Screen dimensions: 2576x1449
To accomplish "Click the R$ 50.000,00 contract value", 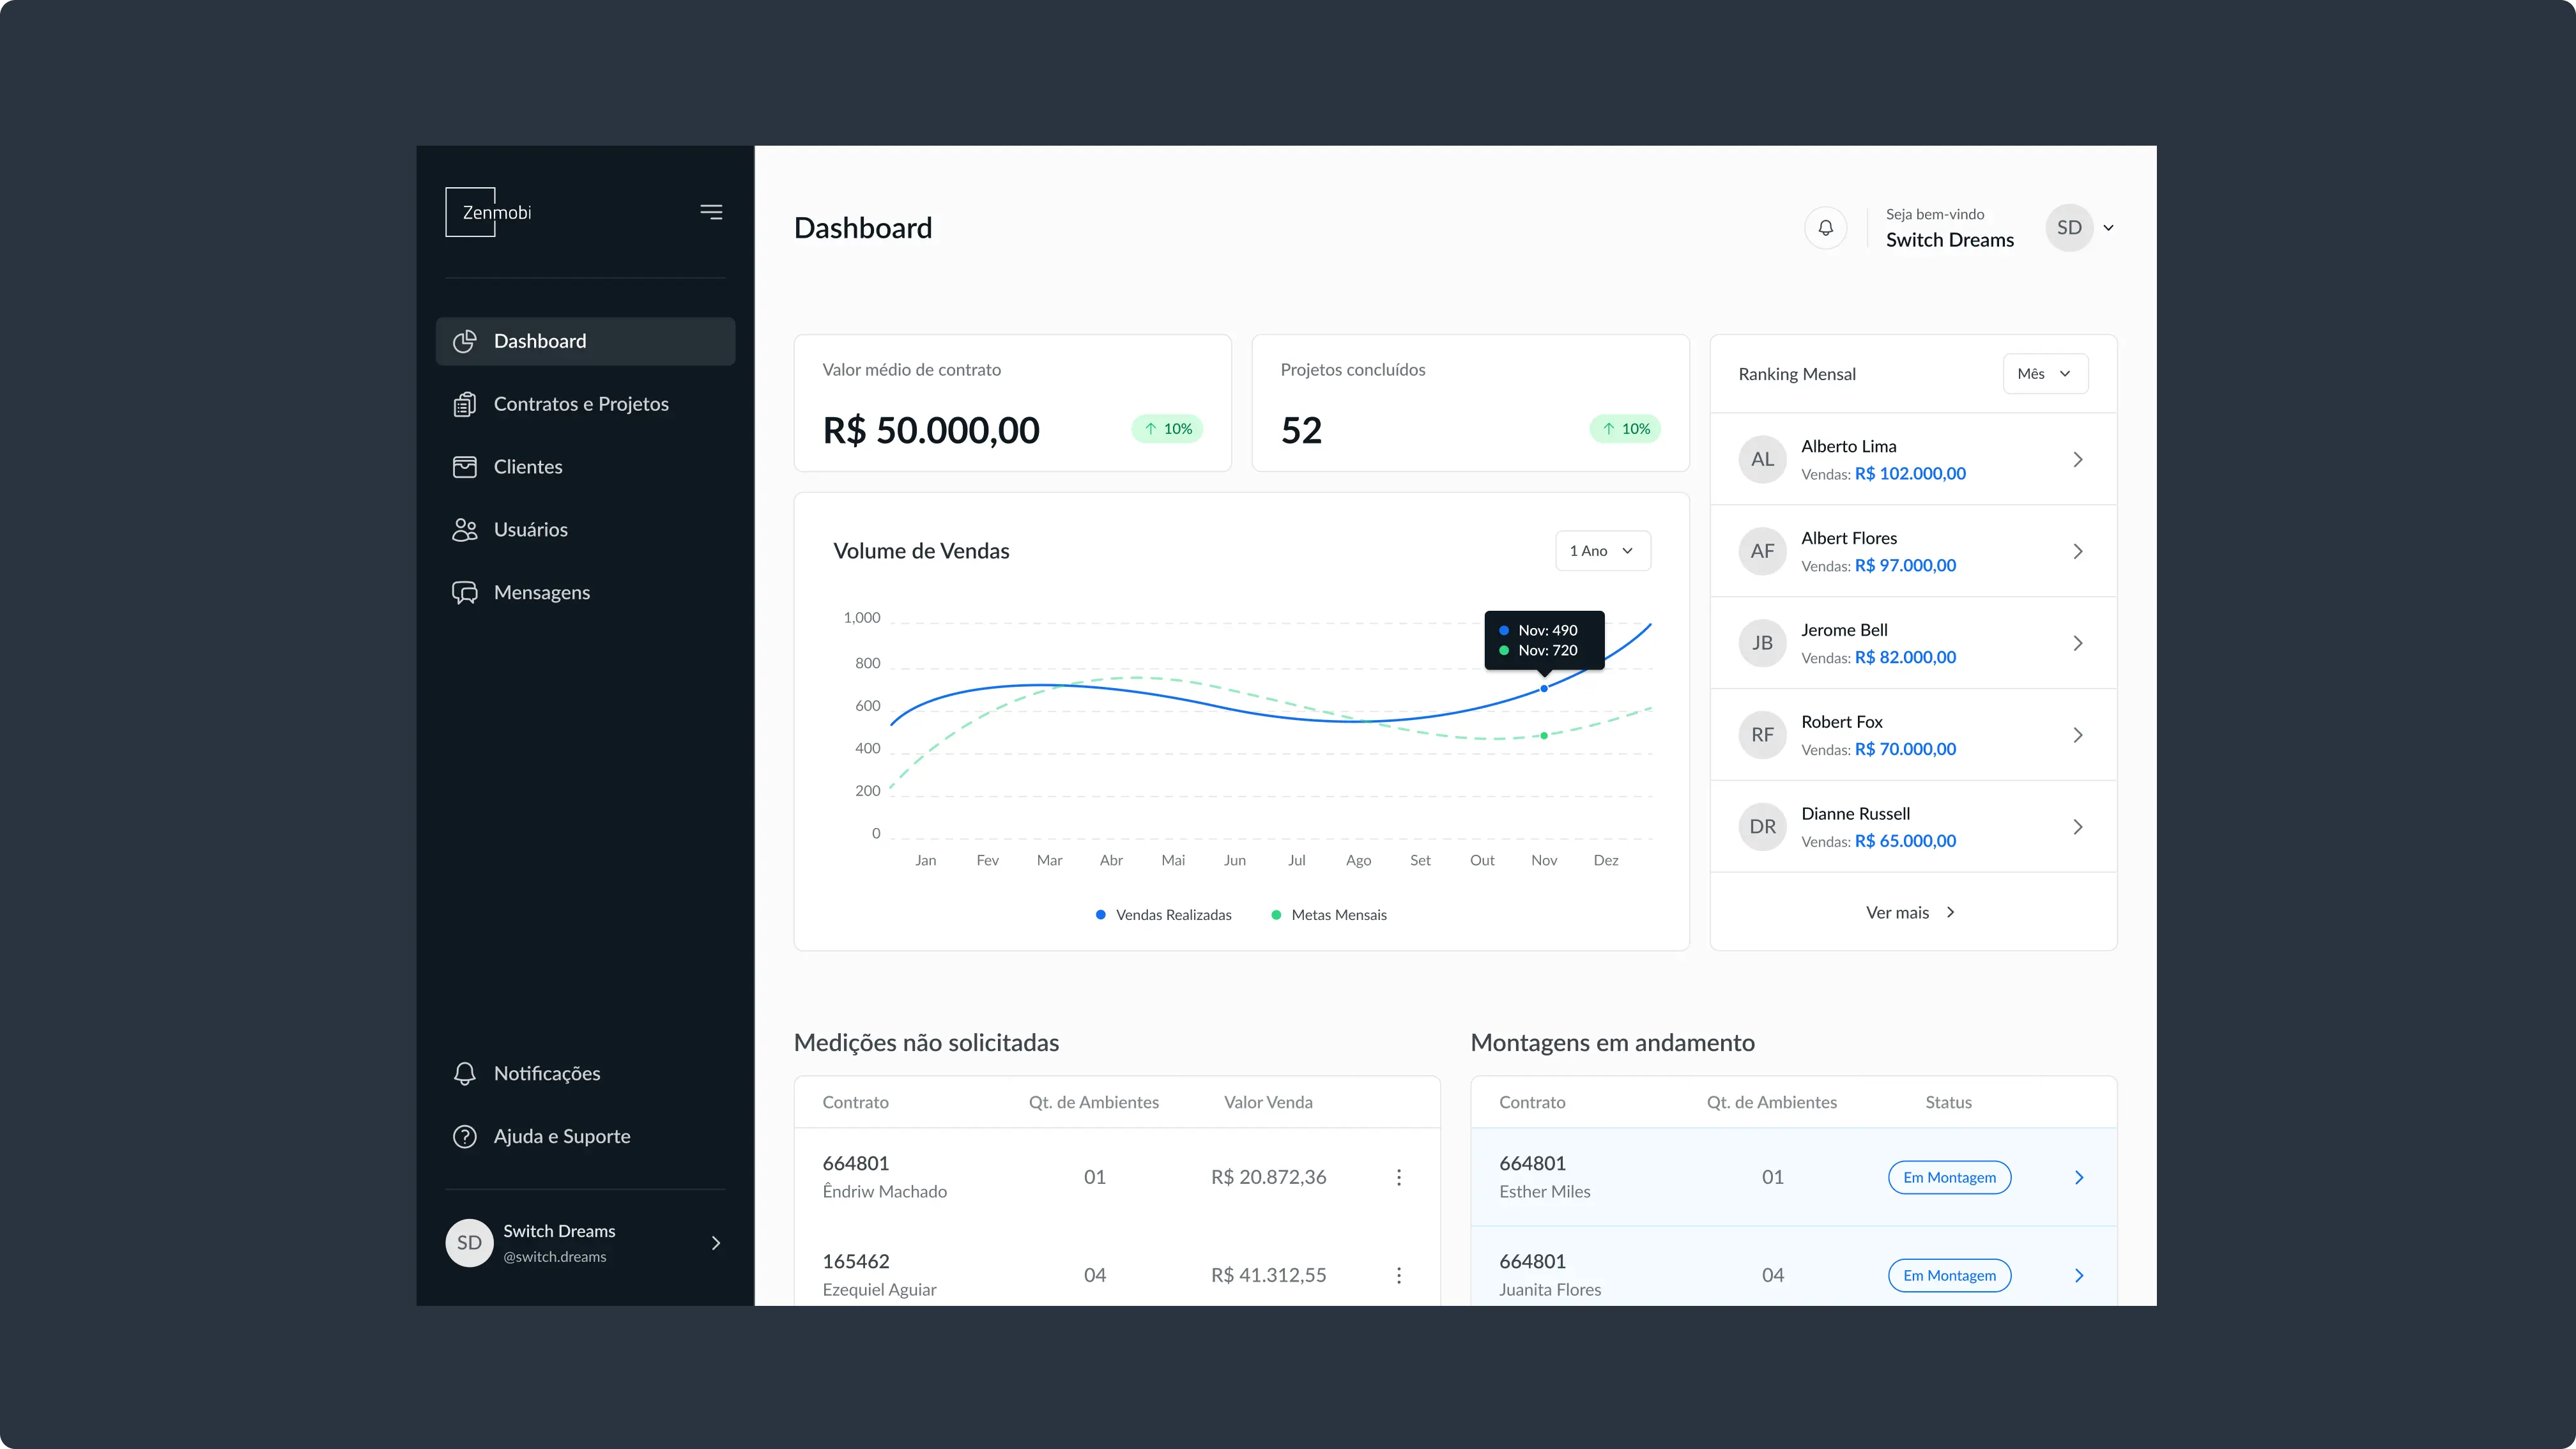I will click(x=931, y=430).
